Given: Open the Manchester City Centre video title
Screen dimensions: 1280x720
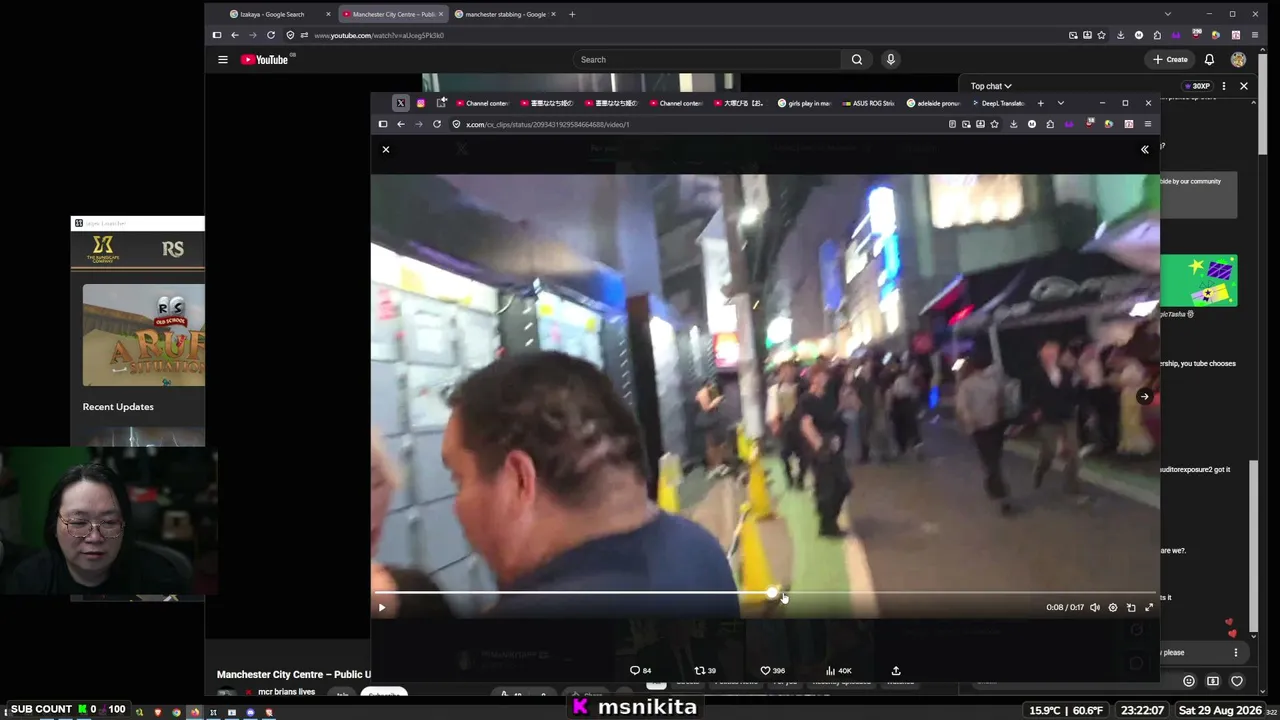Looking at the screenshot, I should click(x=294, y=675).
